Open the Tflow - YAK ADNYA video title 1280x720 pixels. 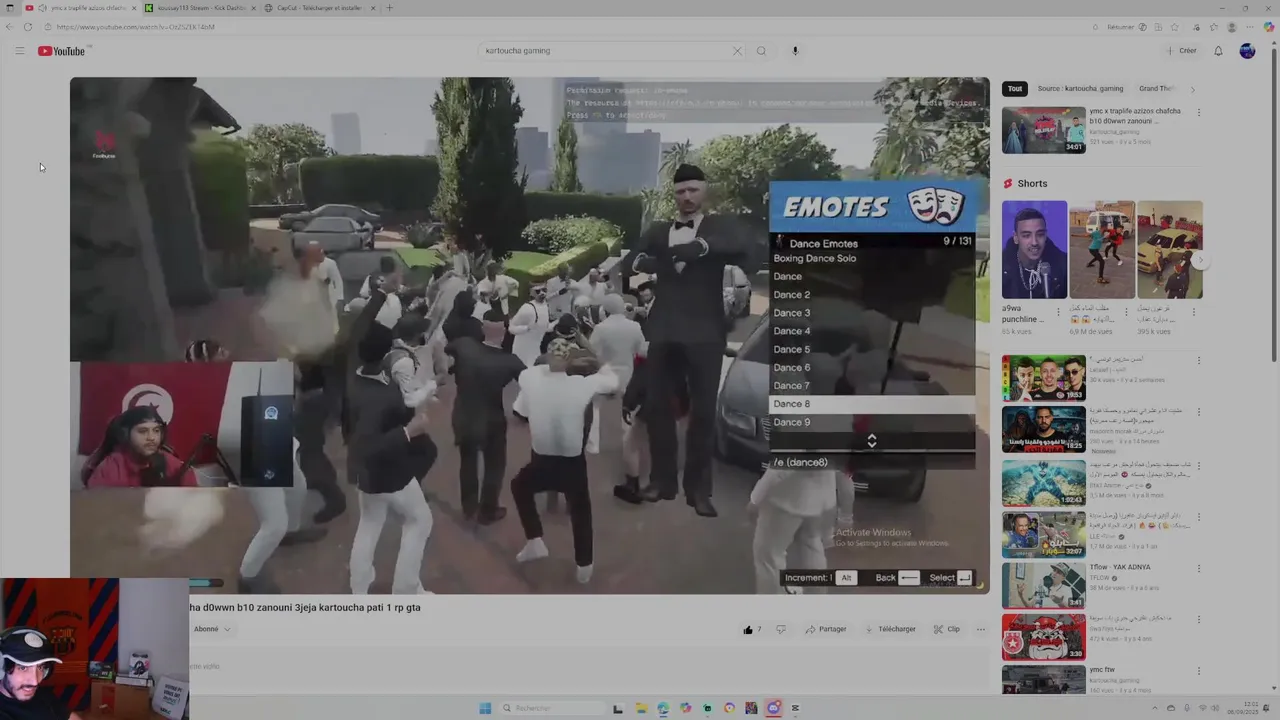coord(1120,567)
